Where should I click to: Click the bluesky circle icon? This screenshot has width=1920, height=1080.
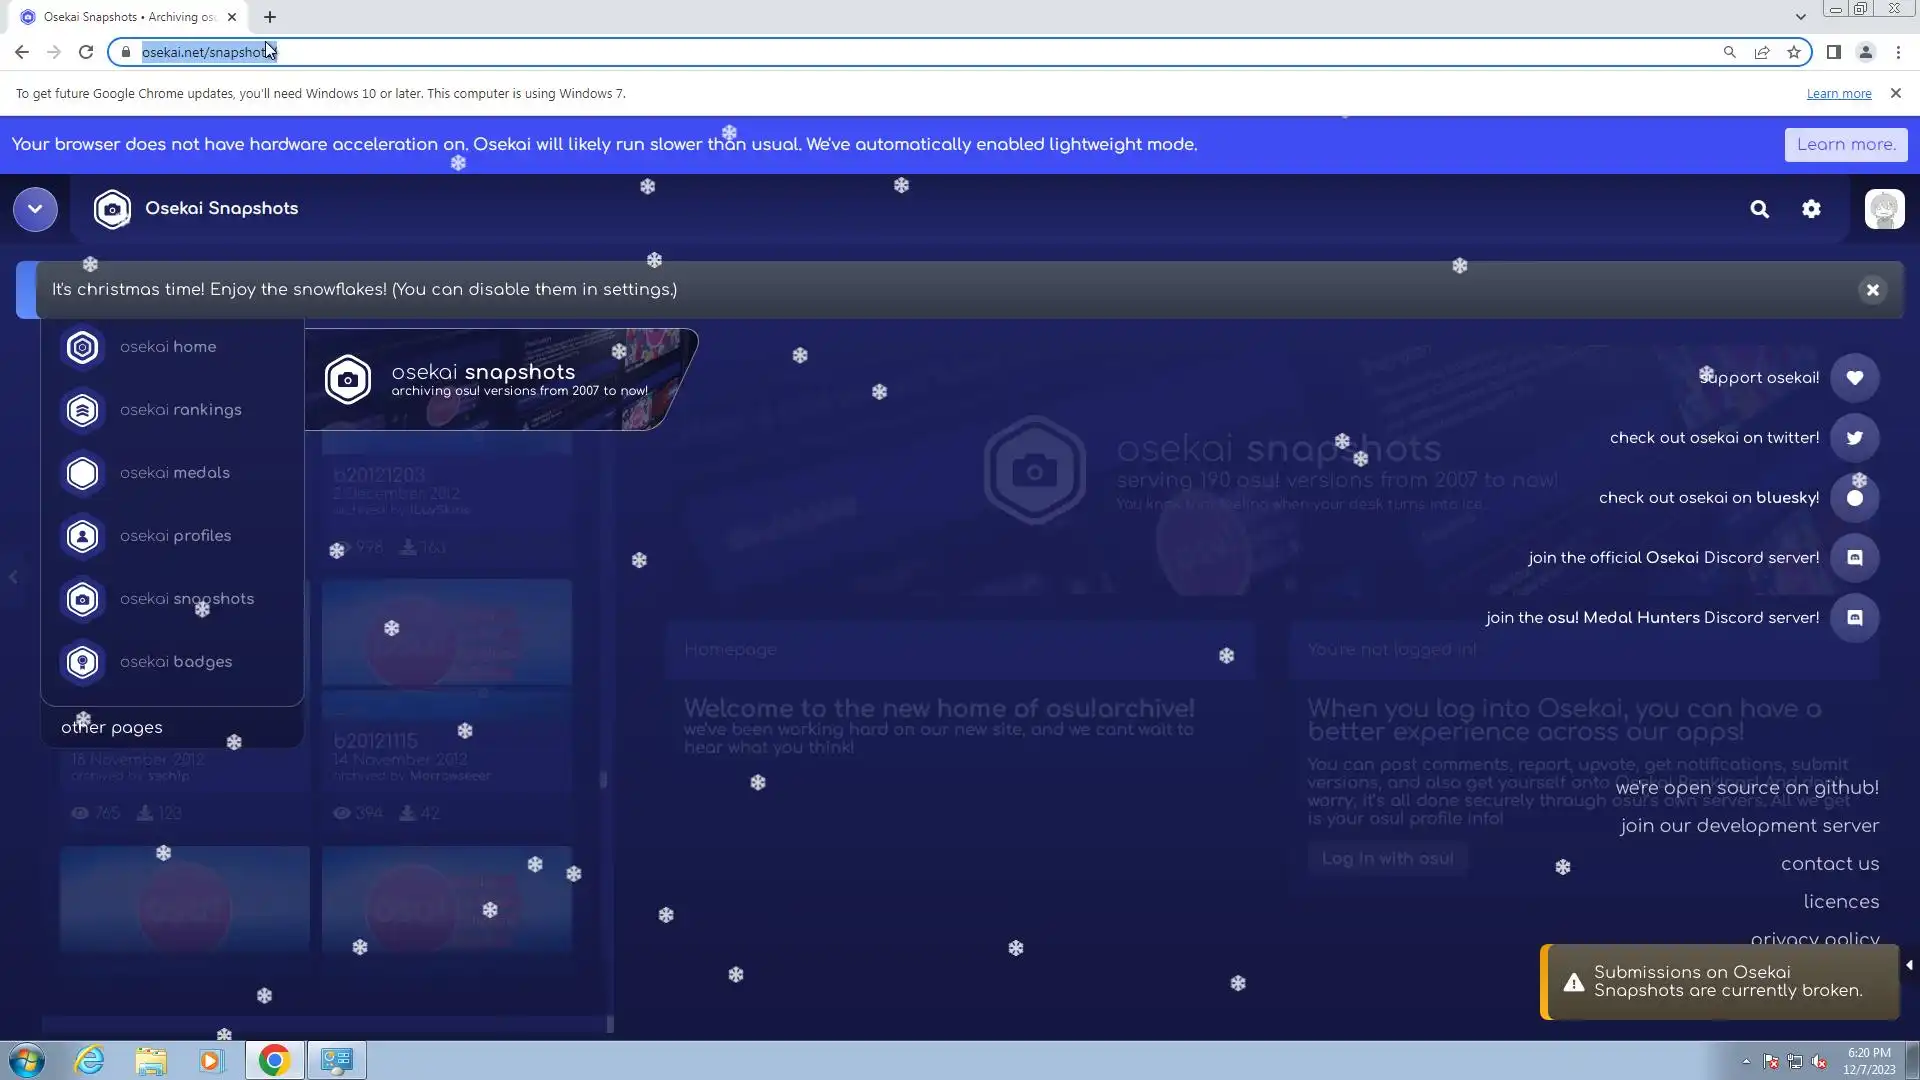(1854, 498)
